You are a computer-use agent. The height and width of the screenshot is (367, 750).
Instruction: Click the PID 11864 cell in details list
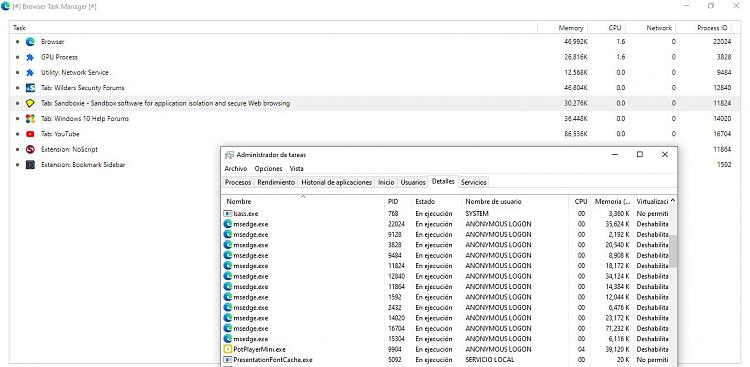tap(397, 287)
